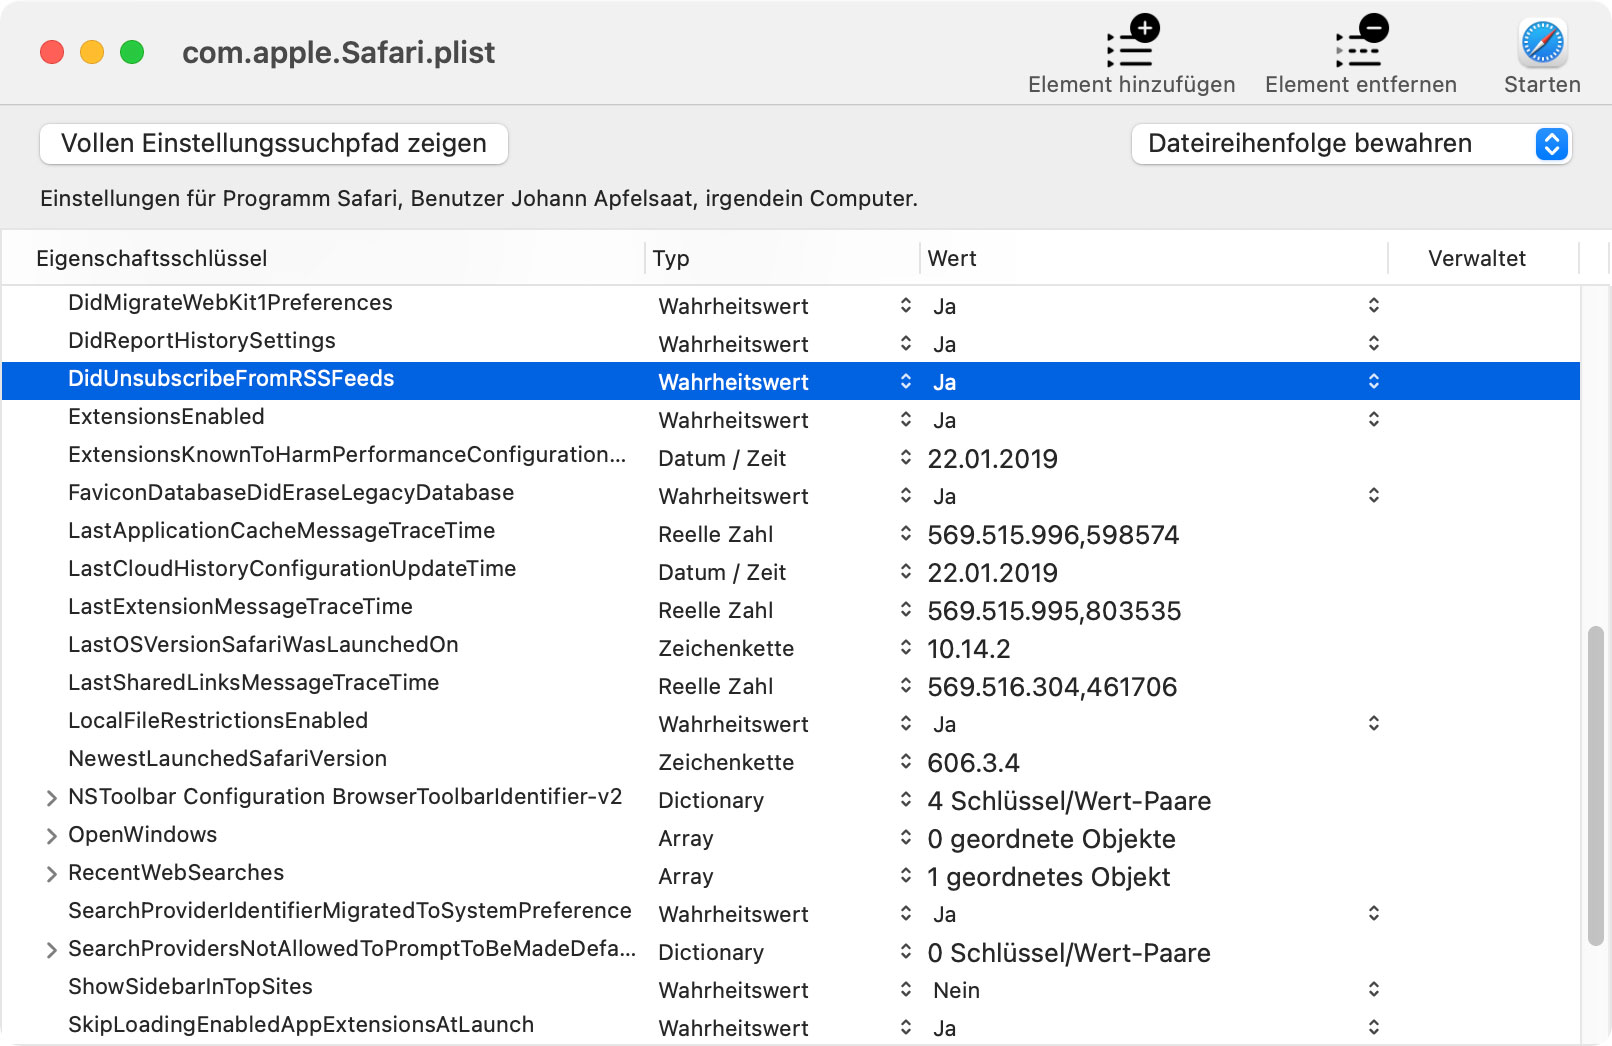Change type of NewestLaunchedSafariVersion
The width and height of the screenshot is (1612, 1046).
[906, 761]
